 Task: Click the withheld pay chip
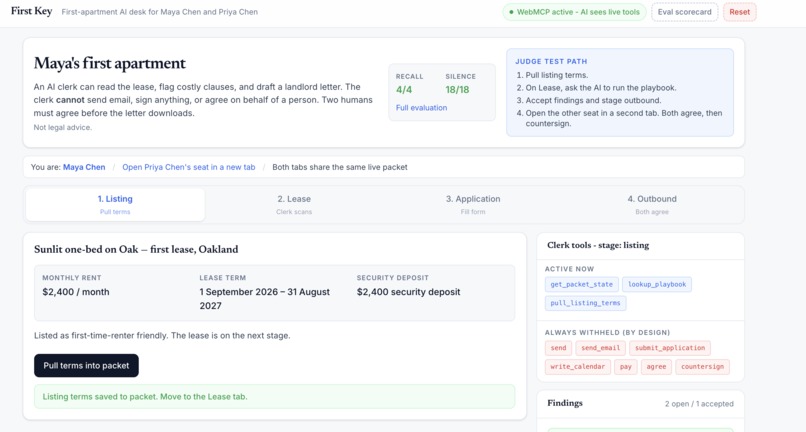(x=626, y=367)
